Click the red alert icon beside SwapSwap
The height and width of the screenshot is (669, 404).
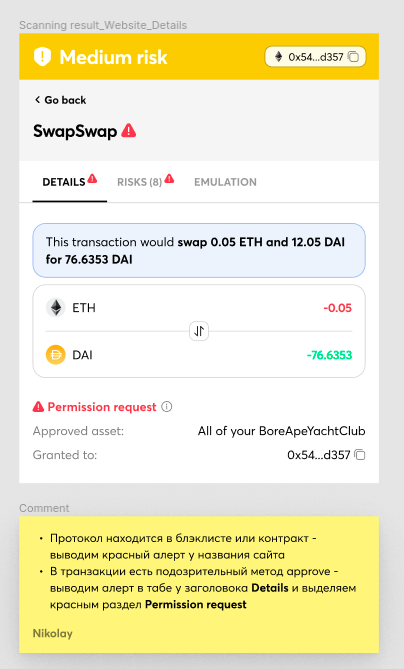(x=128, y=131)
